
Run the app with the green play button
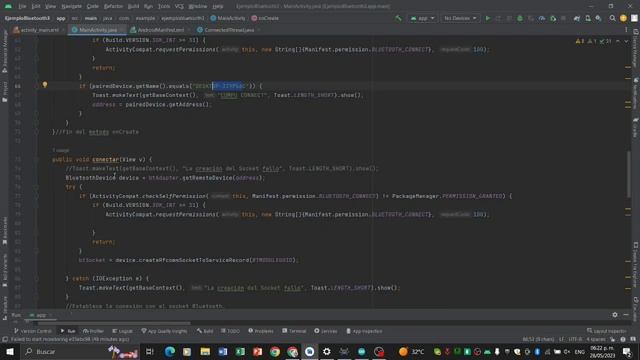[487, 18]
